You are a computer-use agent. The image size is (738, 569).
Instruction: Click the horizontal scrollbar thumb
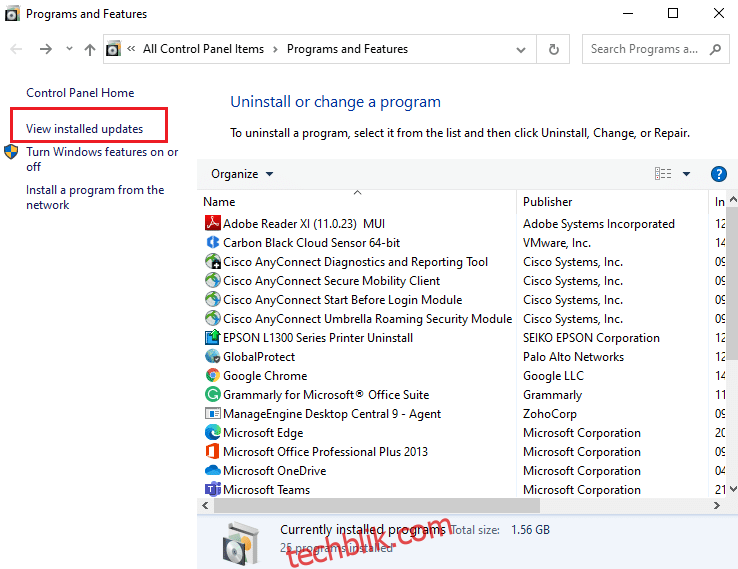click(377, 505)
